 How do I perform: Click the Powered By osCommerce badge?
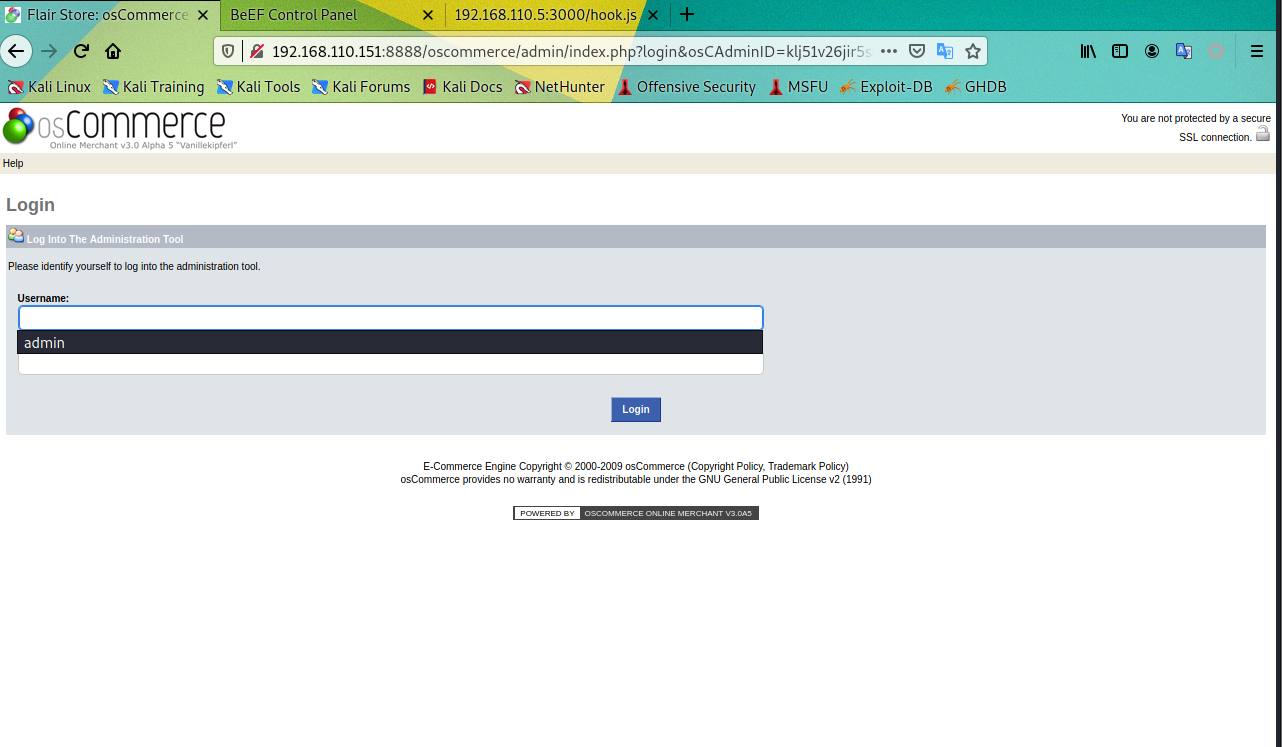pyautogui.click(x=636, y=513)
